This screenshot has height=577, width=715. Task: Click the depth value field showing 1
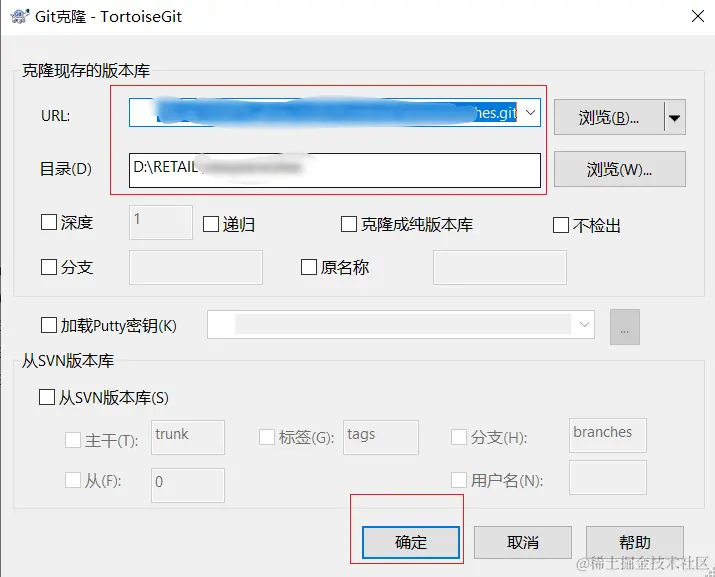(161, 222)
